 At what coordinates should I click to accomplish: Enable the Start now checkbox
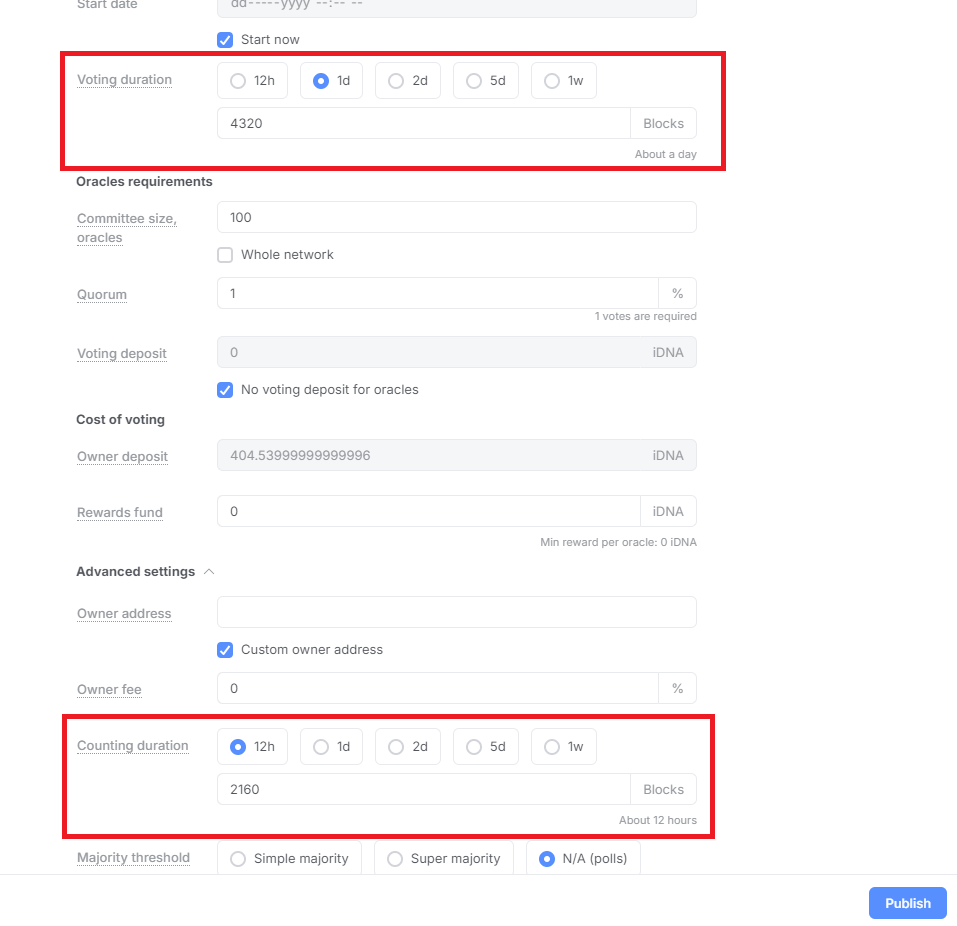click(x=225, y=39)
